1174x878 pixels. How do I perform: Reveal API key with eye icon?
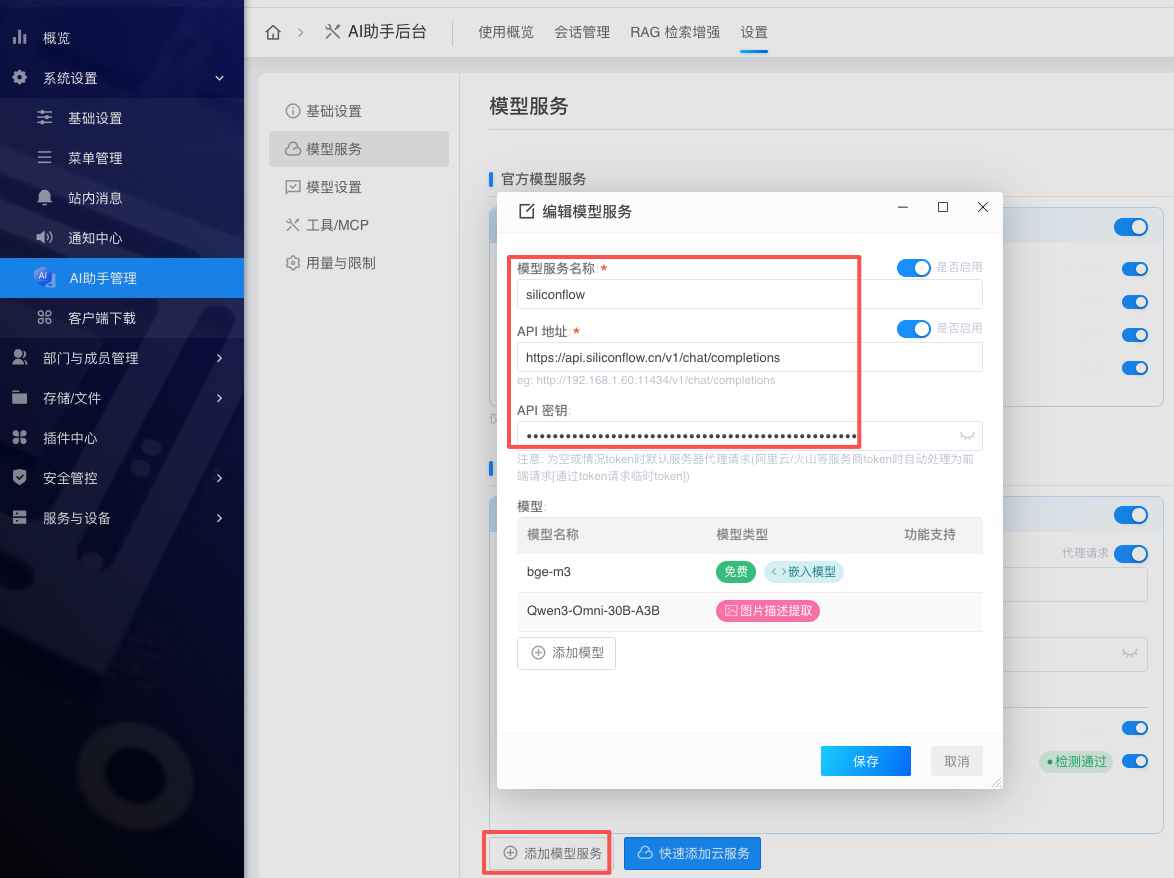(967, 436)
